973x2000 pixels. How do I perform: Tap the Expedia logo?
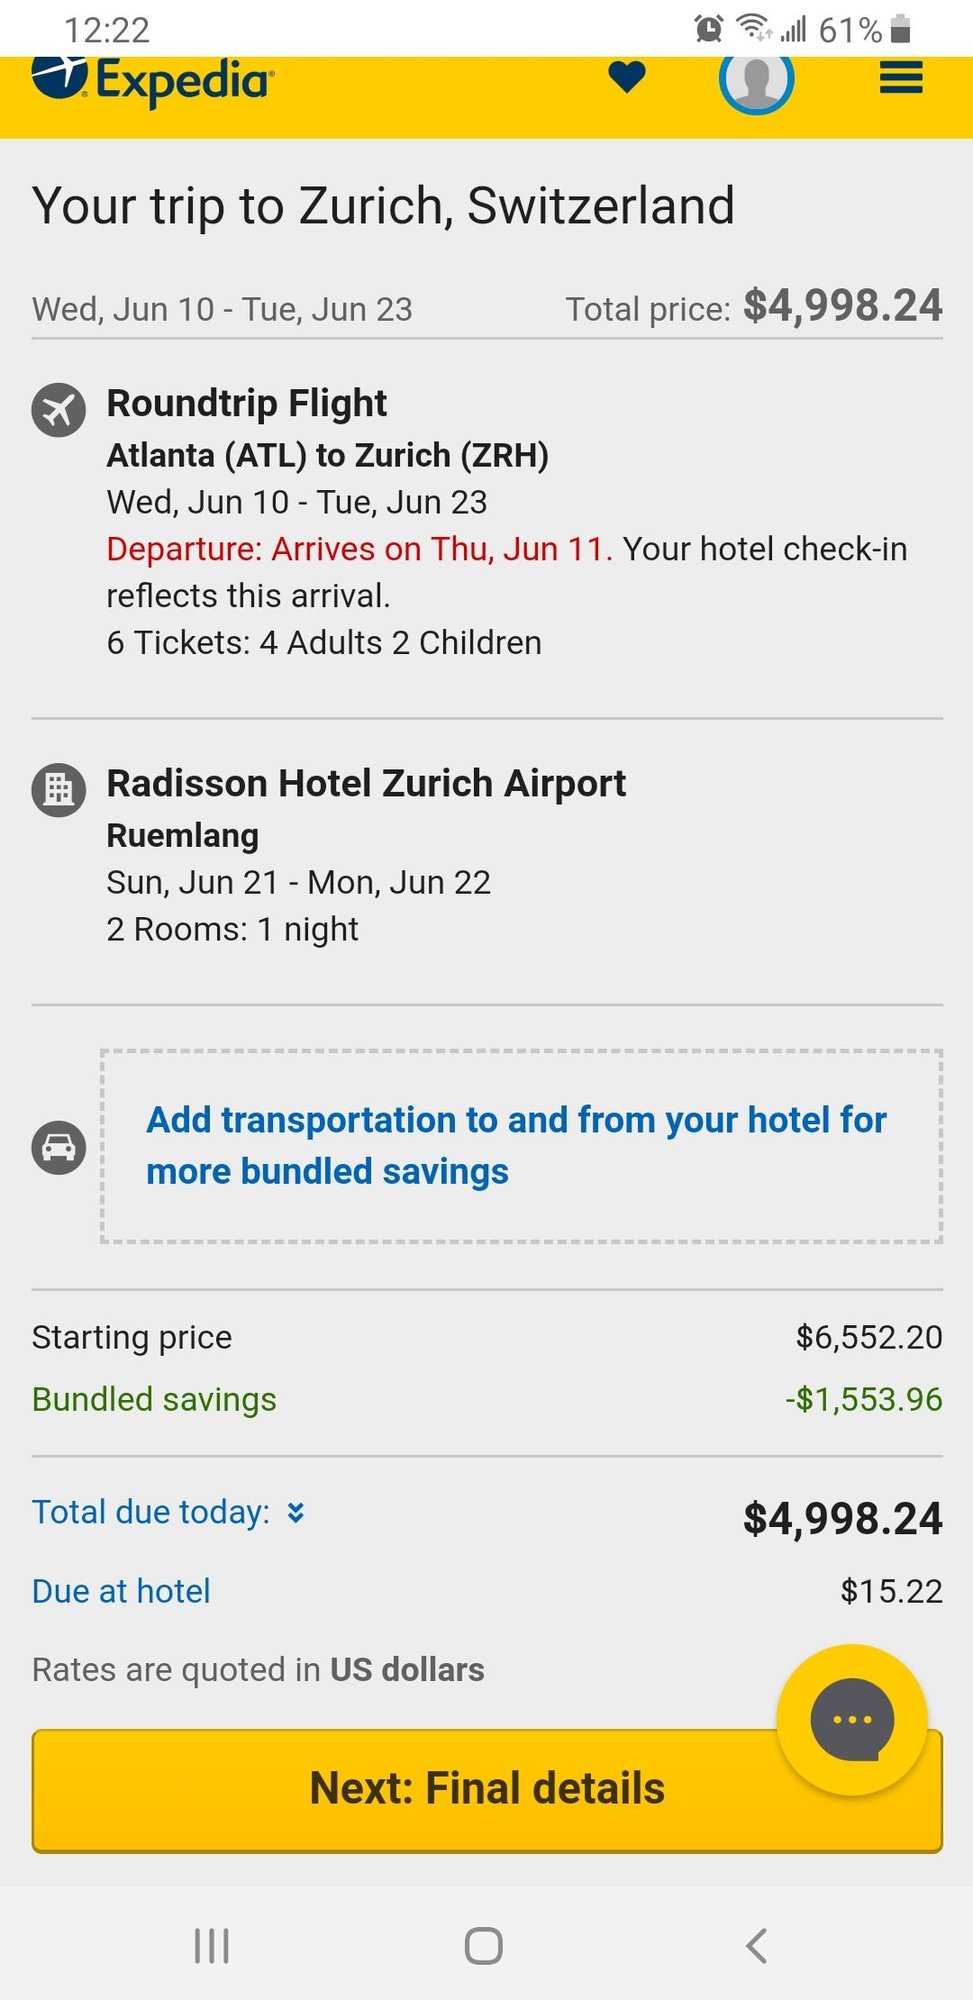tap(152, 80)
